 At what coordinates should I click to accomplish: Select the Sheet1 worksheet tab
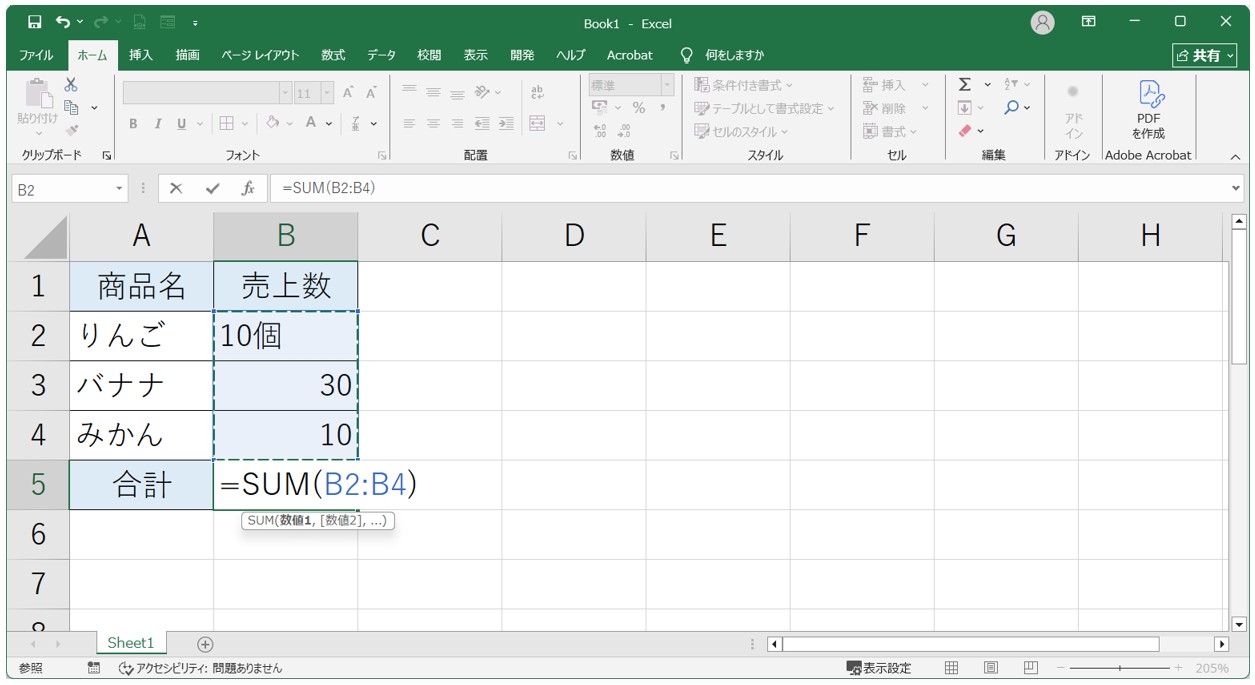(131, 643)
